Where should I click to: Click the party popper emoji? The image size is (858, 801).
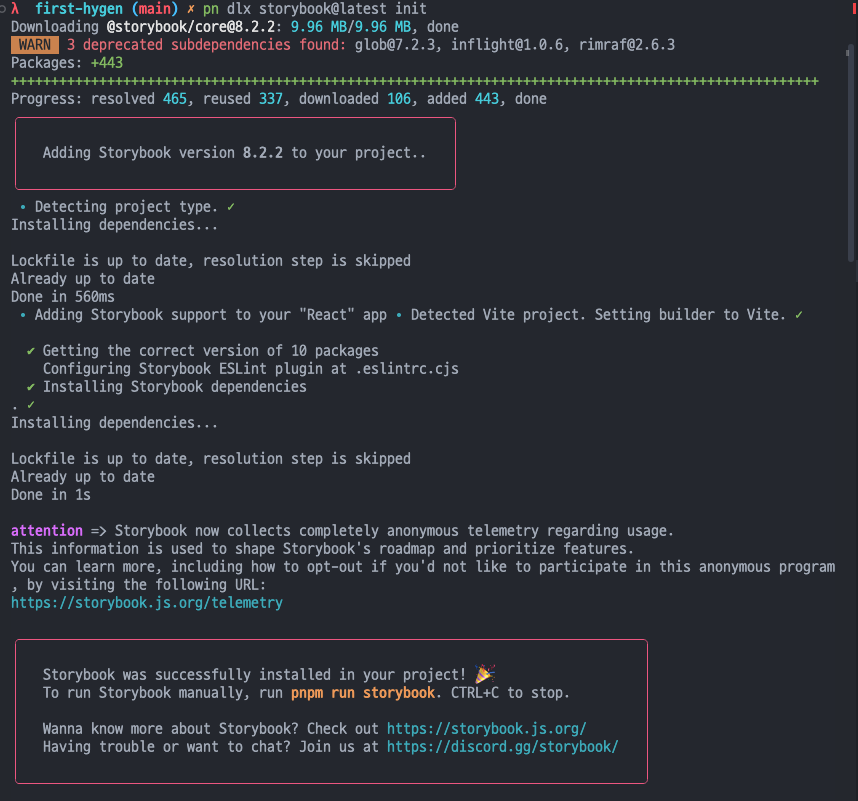point(485,675)
